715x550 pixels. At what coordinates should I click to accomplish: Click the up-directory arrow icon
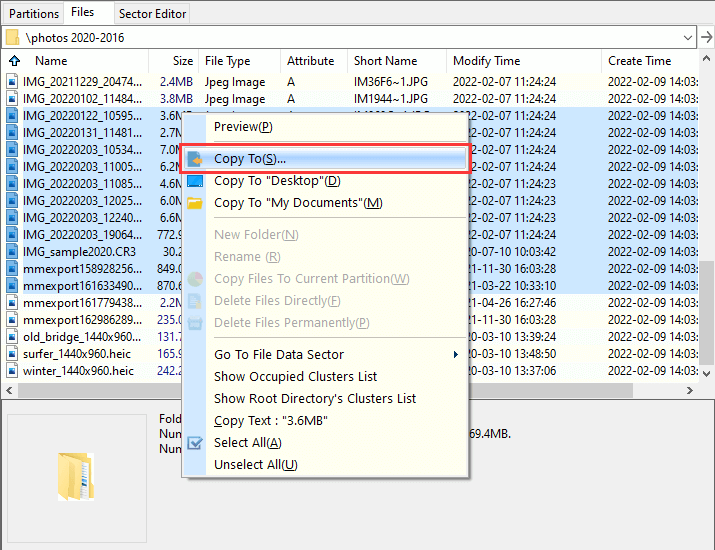click(14, 61)
